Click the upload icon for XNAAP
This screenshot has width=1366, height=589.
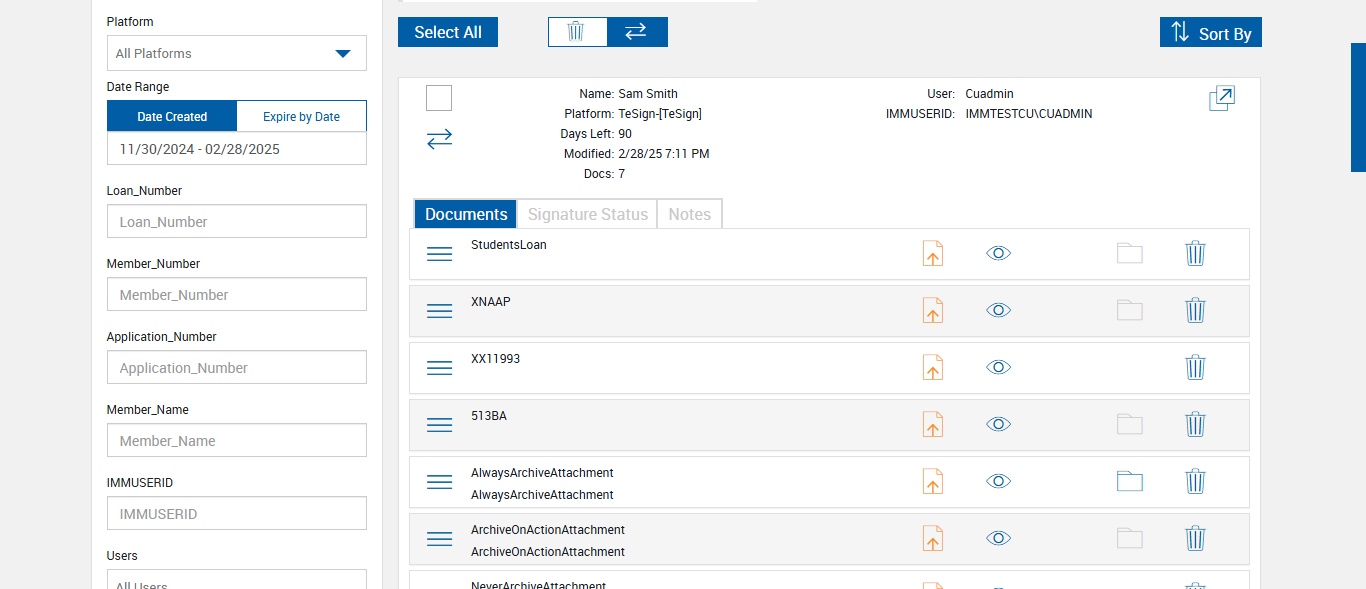932,310
